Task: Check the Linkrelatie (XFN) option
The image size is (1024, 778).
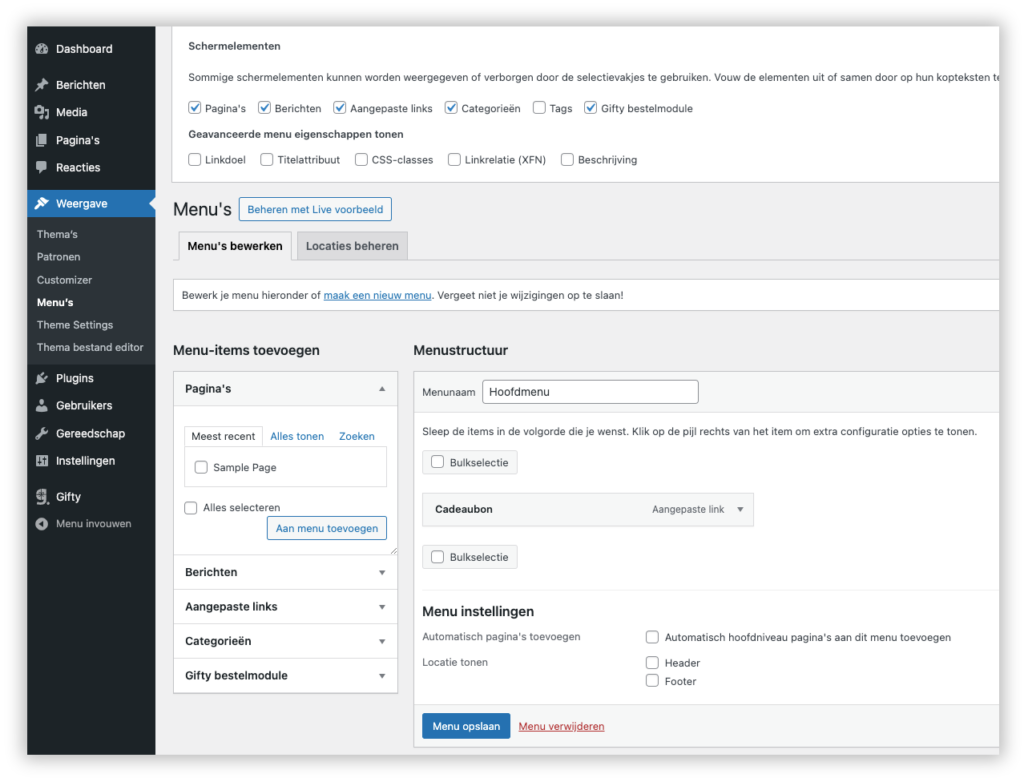Action: 455,159
